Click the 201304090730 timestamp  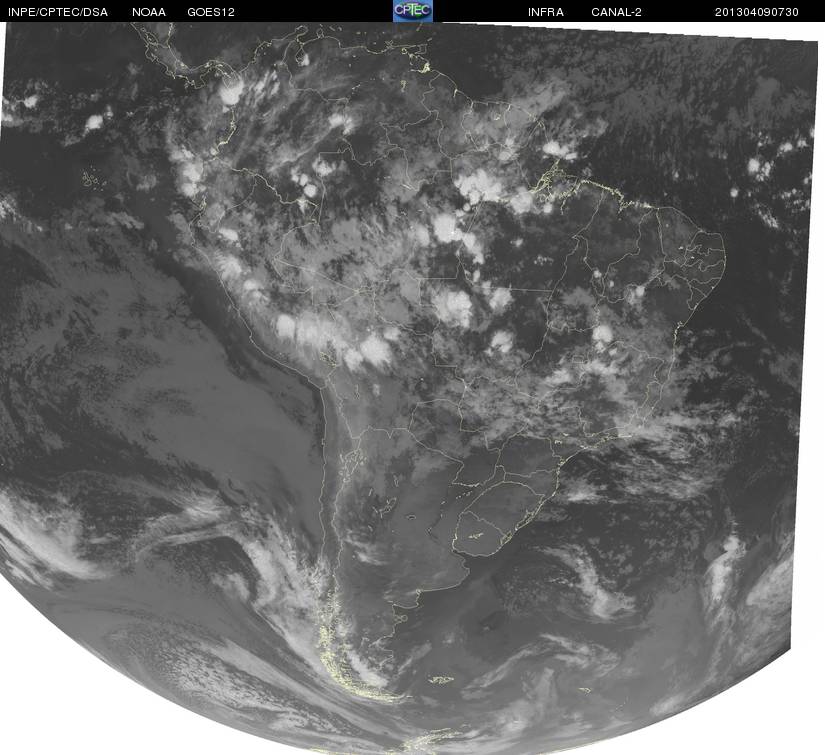[x=757, y=12]
